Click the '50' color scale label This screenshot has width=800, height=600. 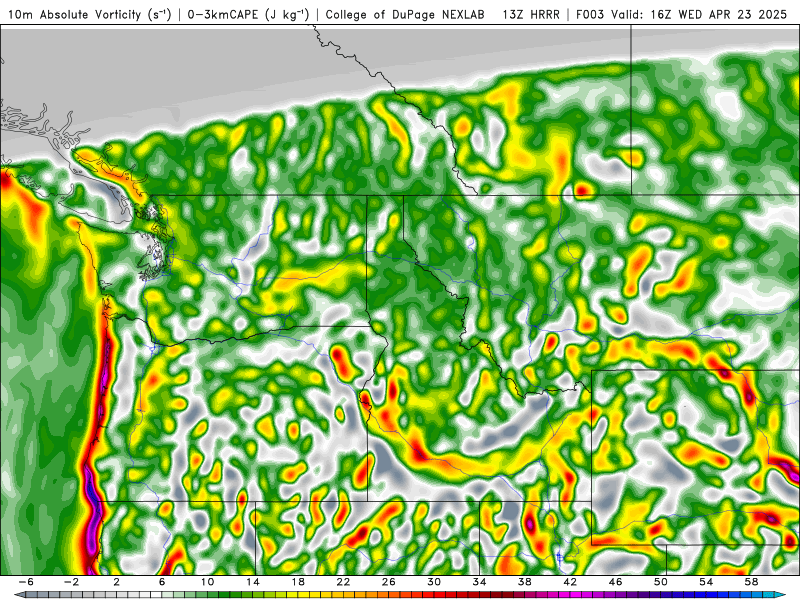(661, 582)
